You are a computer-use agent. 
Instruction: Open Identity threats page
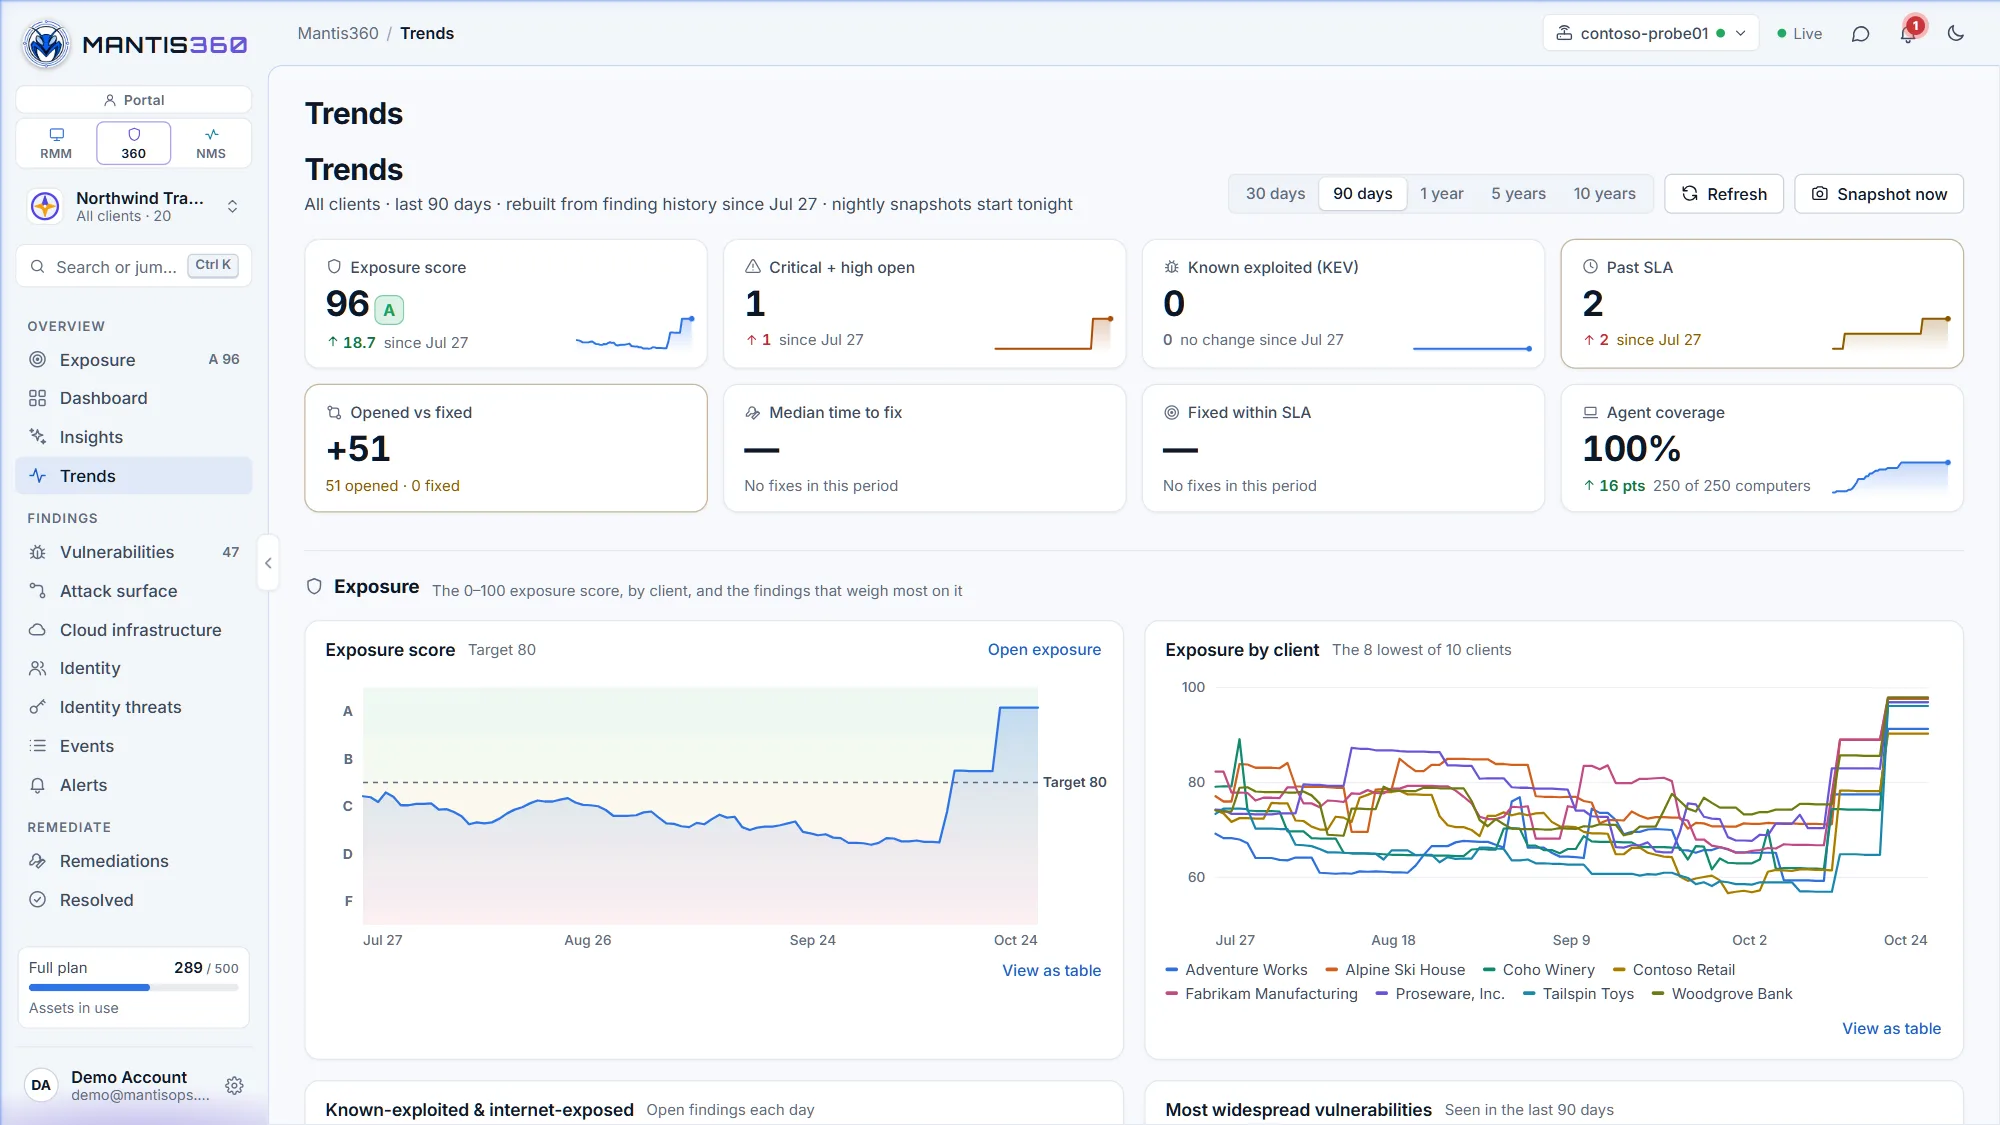point(134,707)
